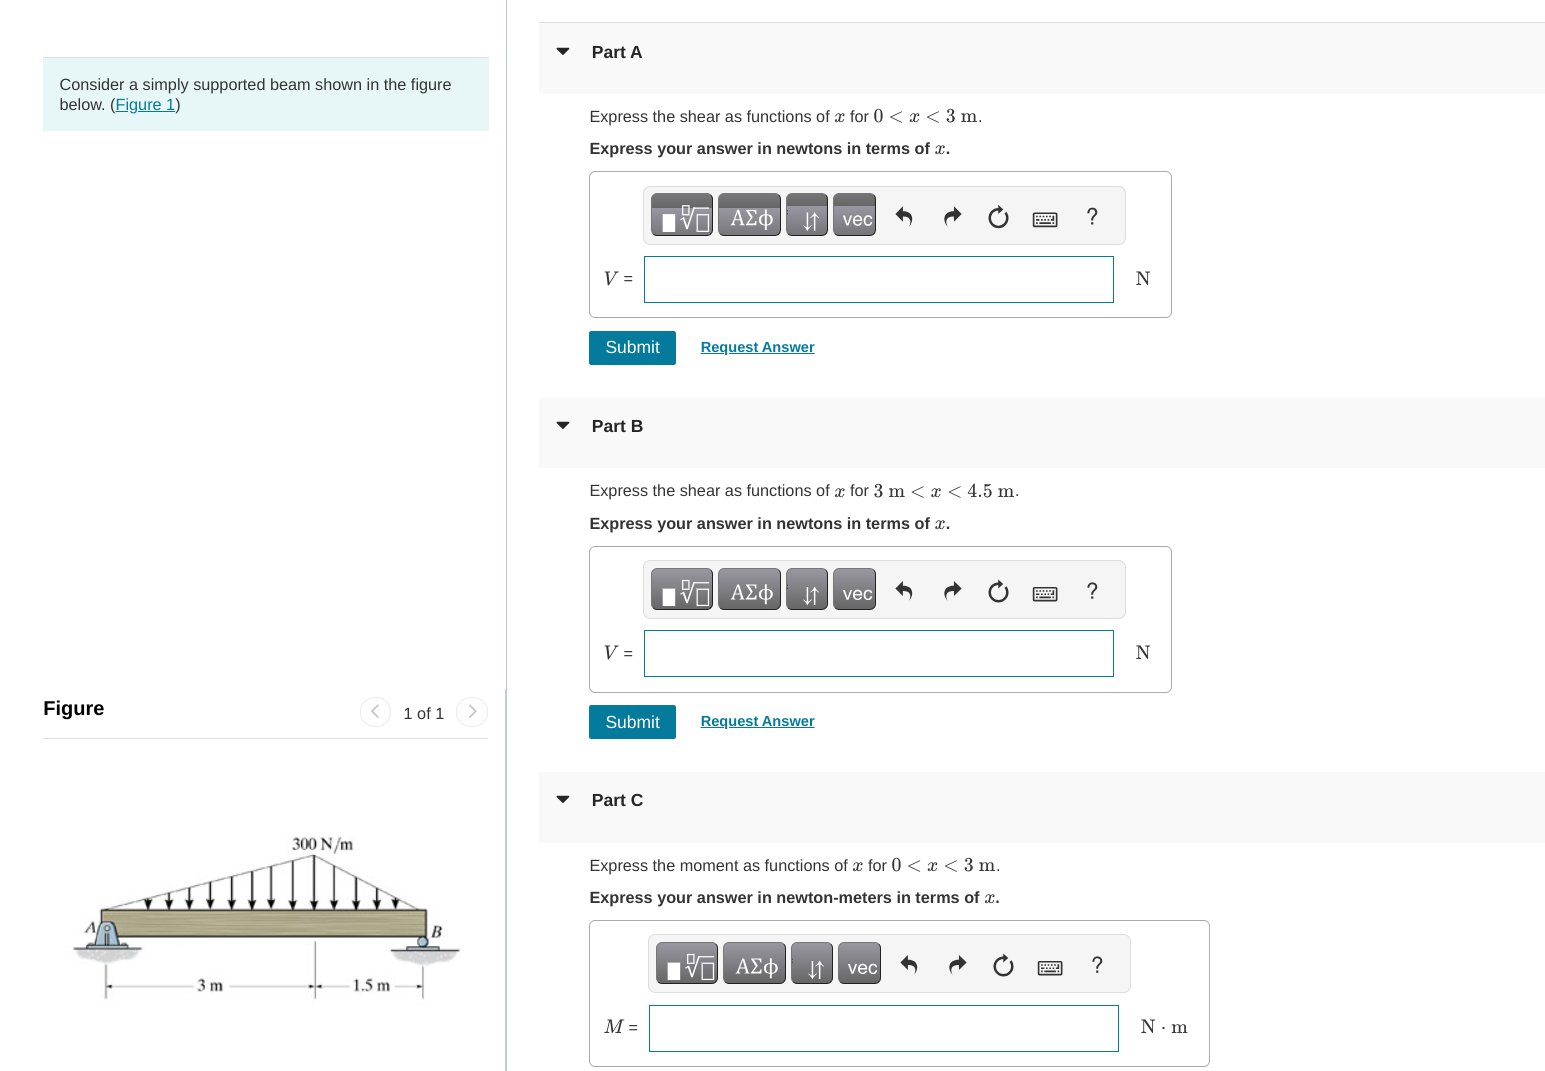Image resolution: width=1545 pixels, height=1071 pixels.
Task: Redo edit in Part C toolbar
Action: (x=957, y=964)
